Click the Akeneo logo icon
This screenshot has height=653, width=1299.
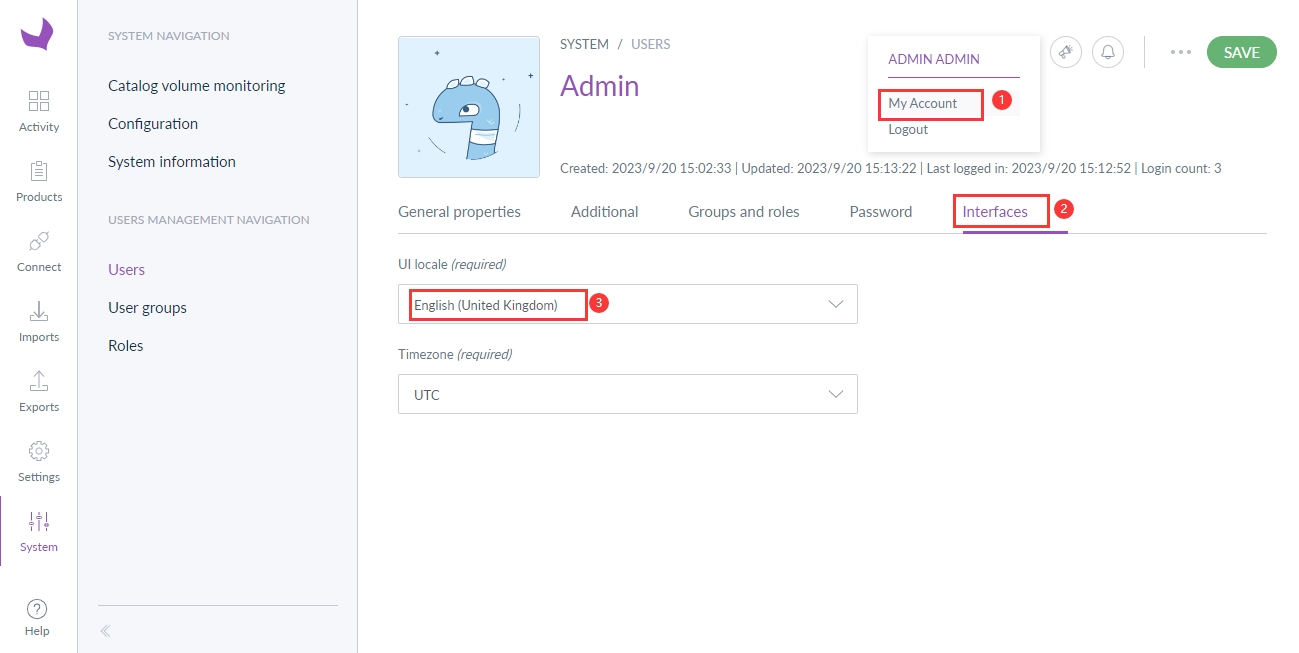[x=37, y=33]
